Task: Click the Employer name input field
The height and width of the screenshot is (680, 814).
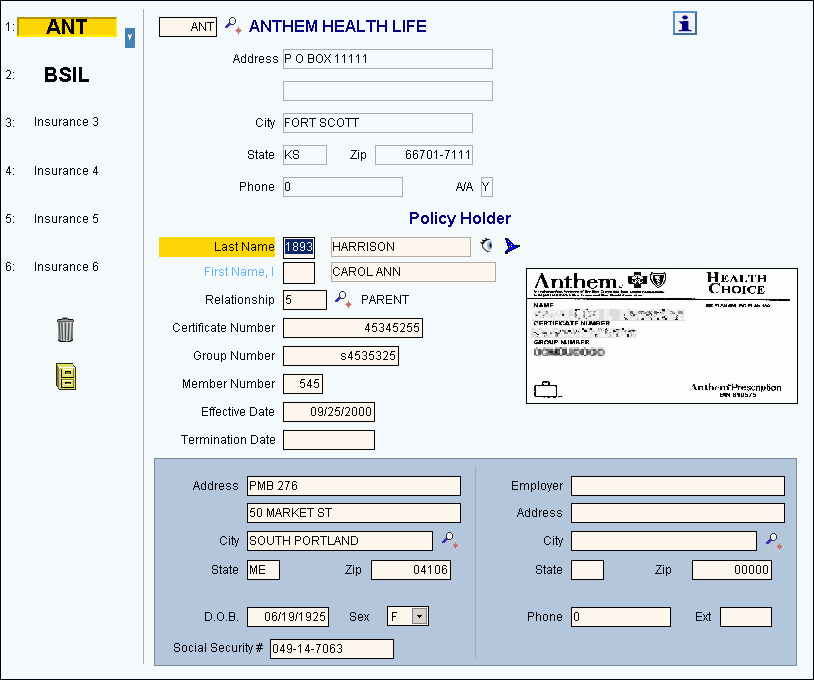Action: tap(677, 486)
